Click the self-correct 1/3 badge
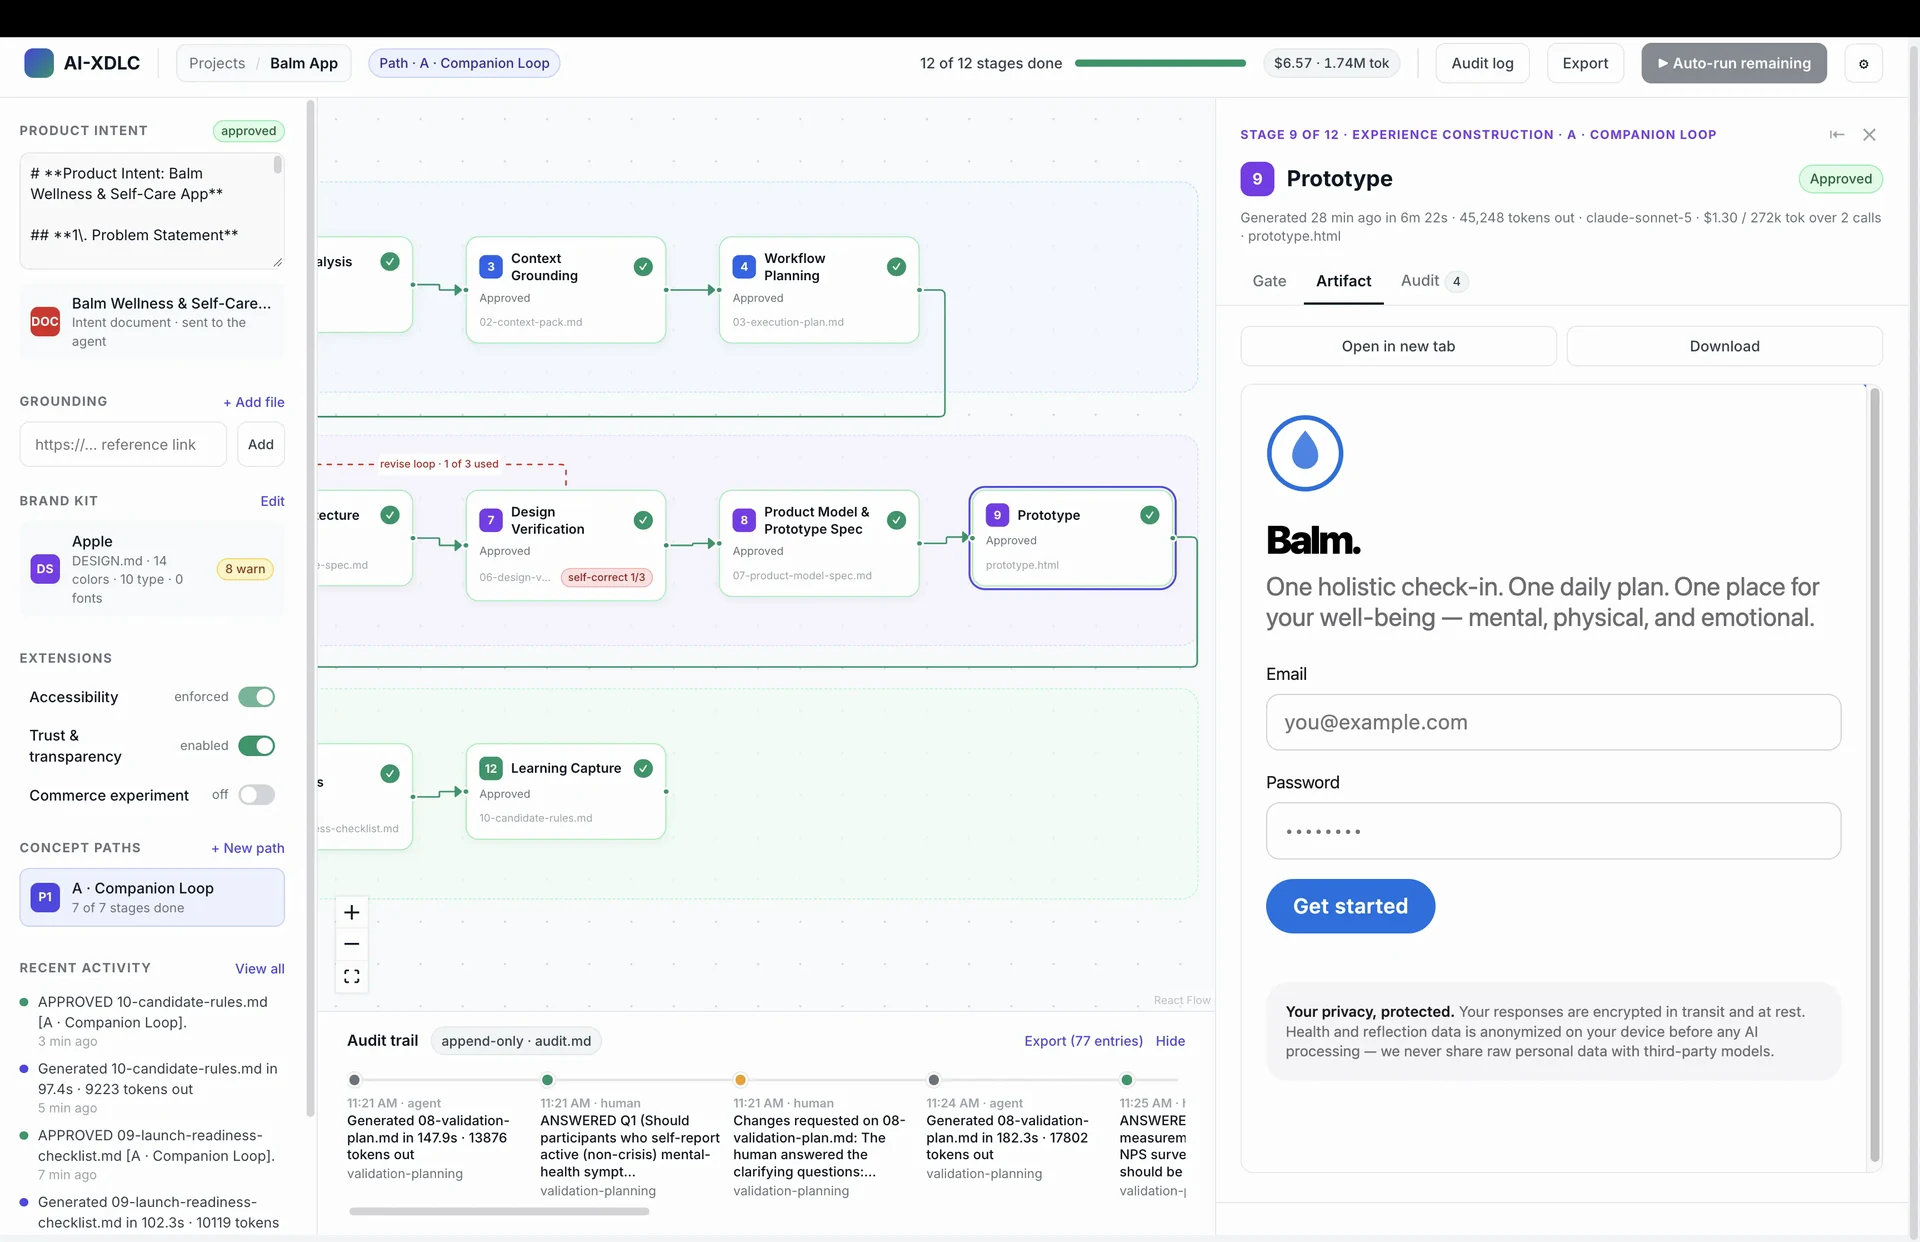 (607, 577)
